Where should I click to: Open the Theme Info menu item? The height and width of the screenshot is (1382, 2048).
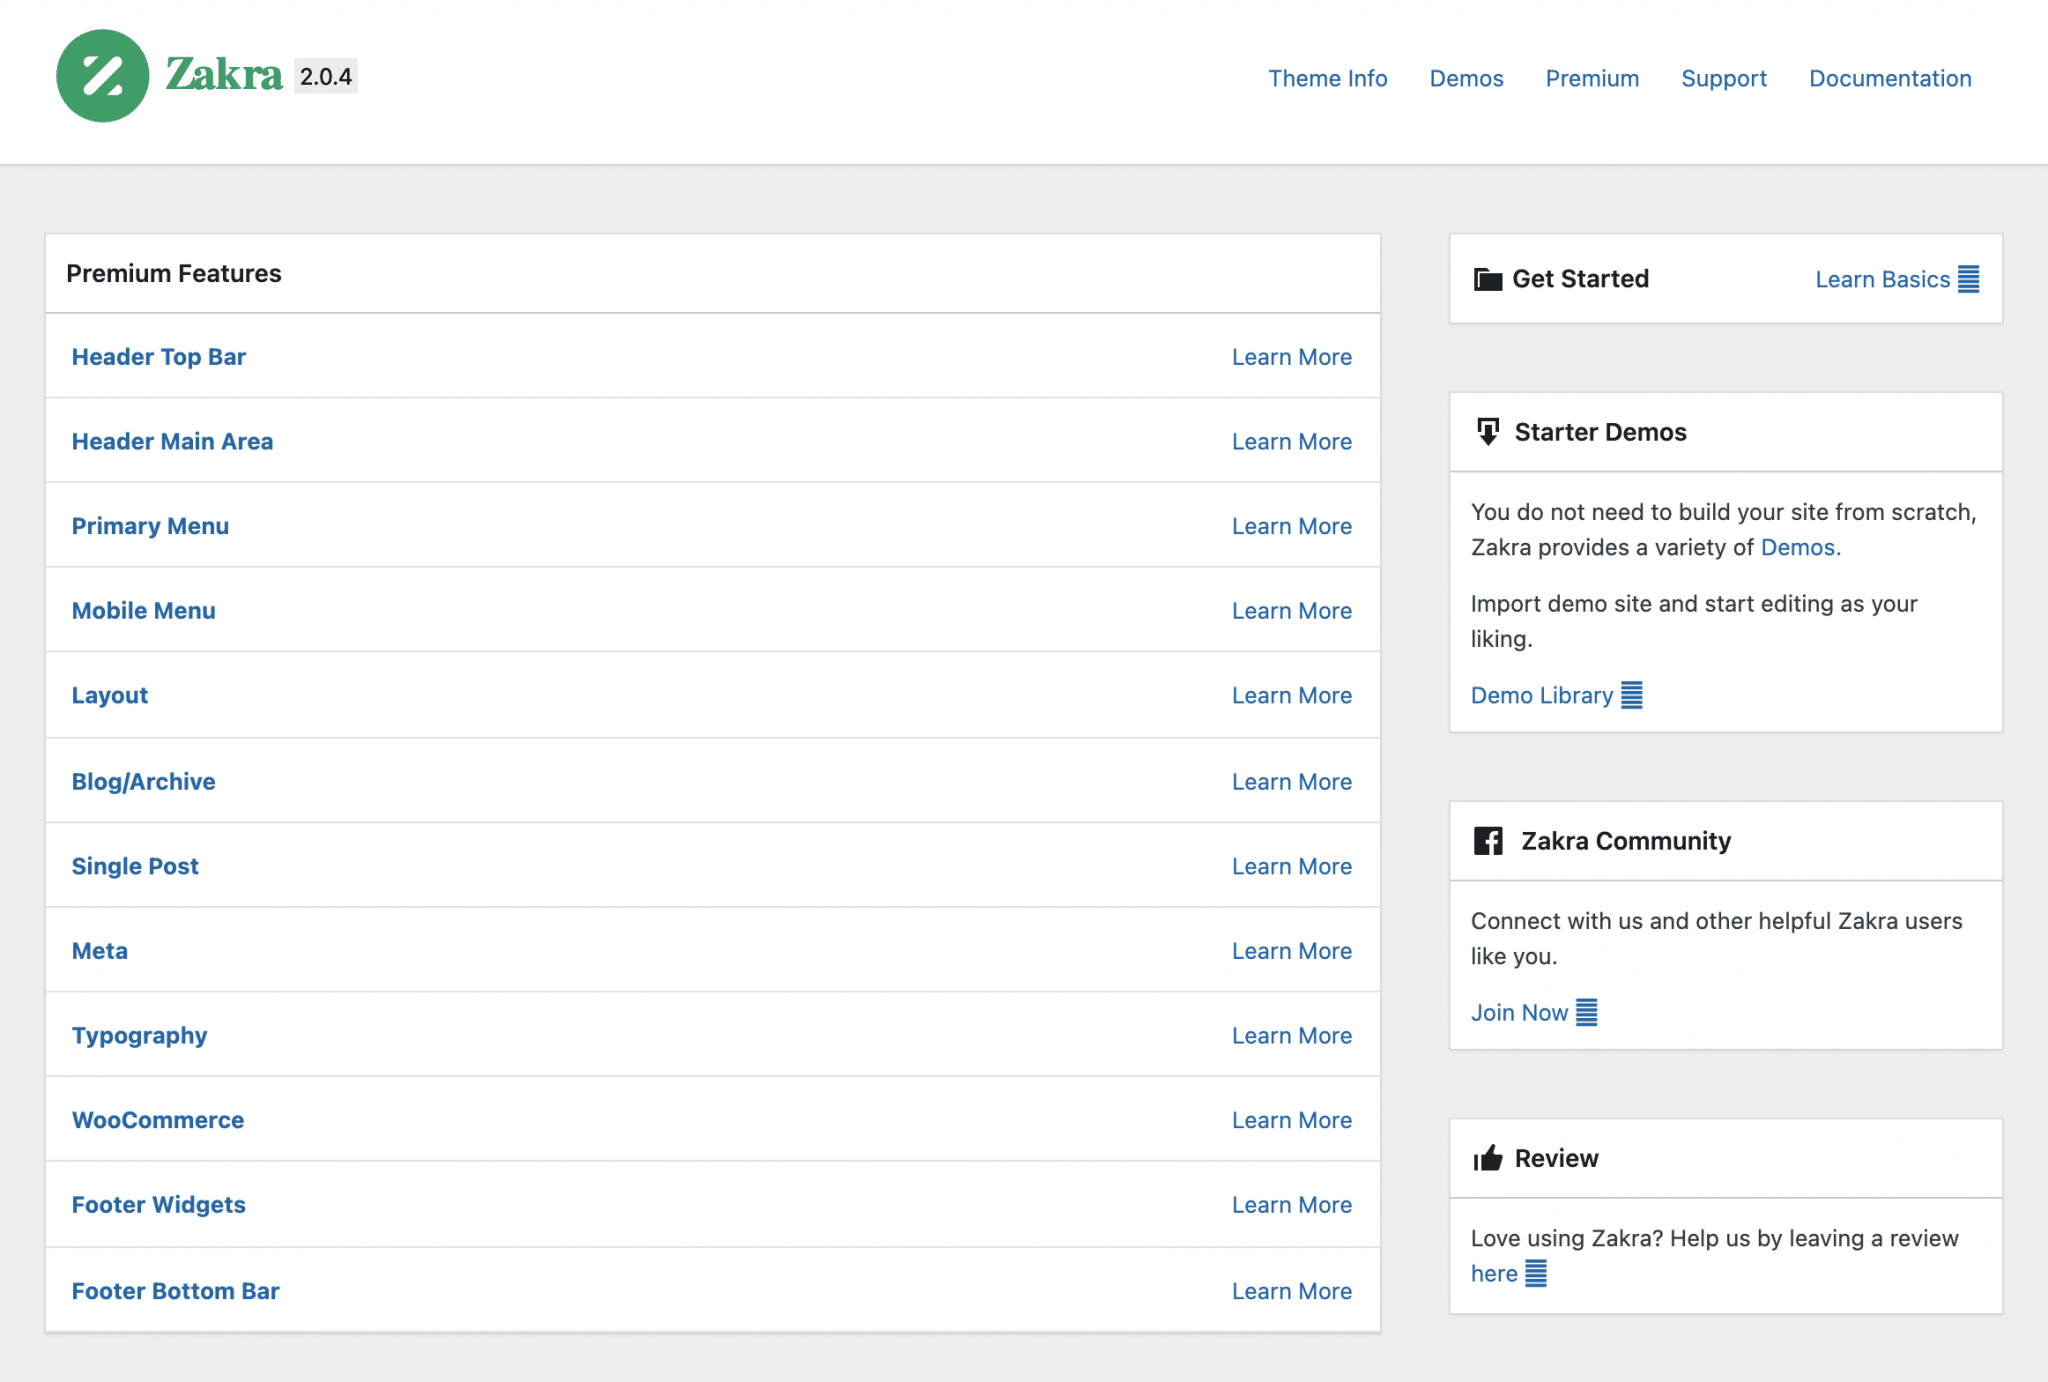1328,78
